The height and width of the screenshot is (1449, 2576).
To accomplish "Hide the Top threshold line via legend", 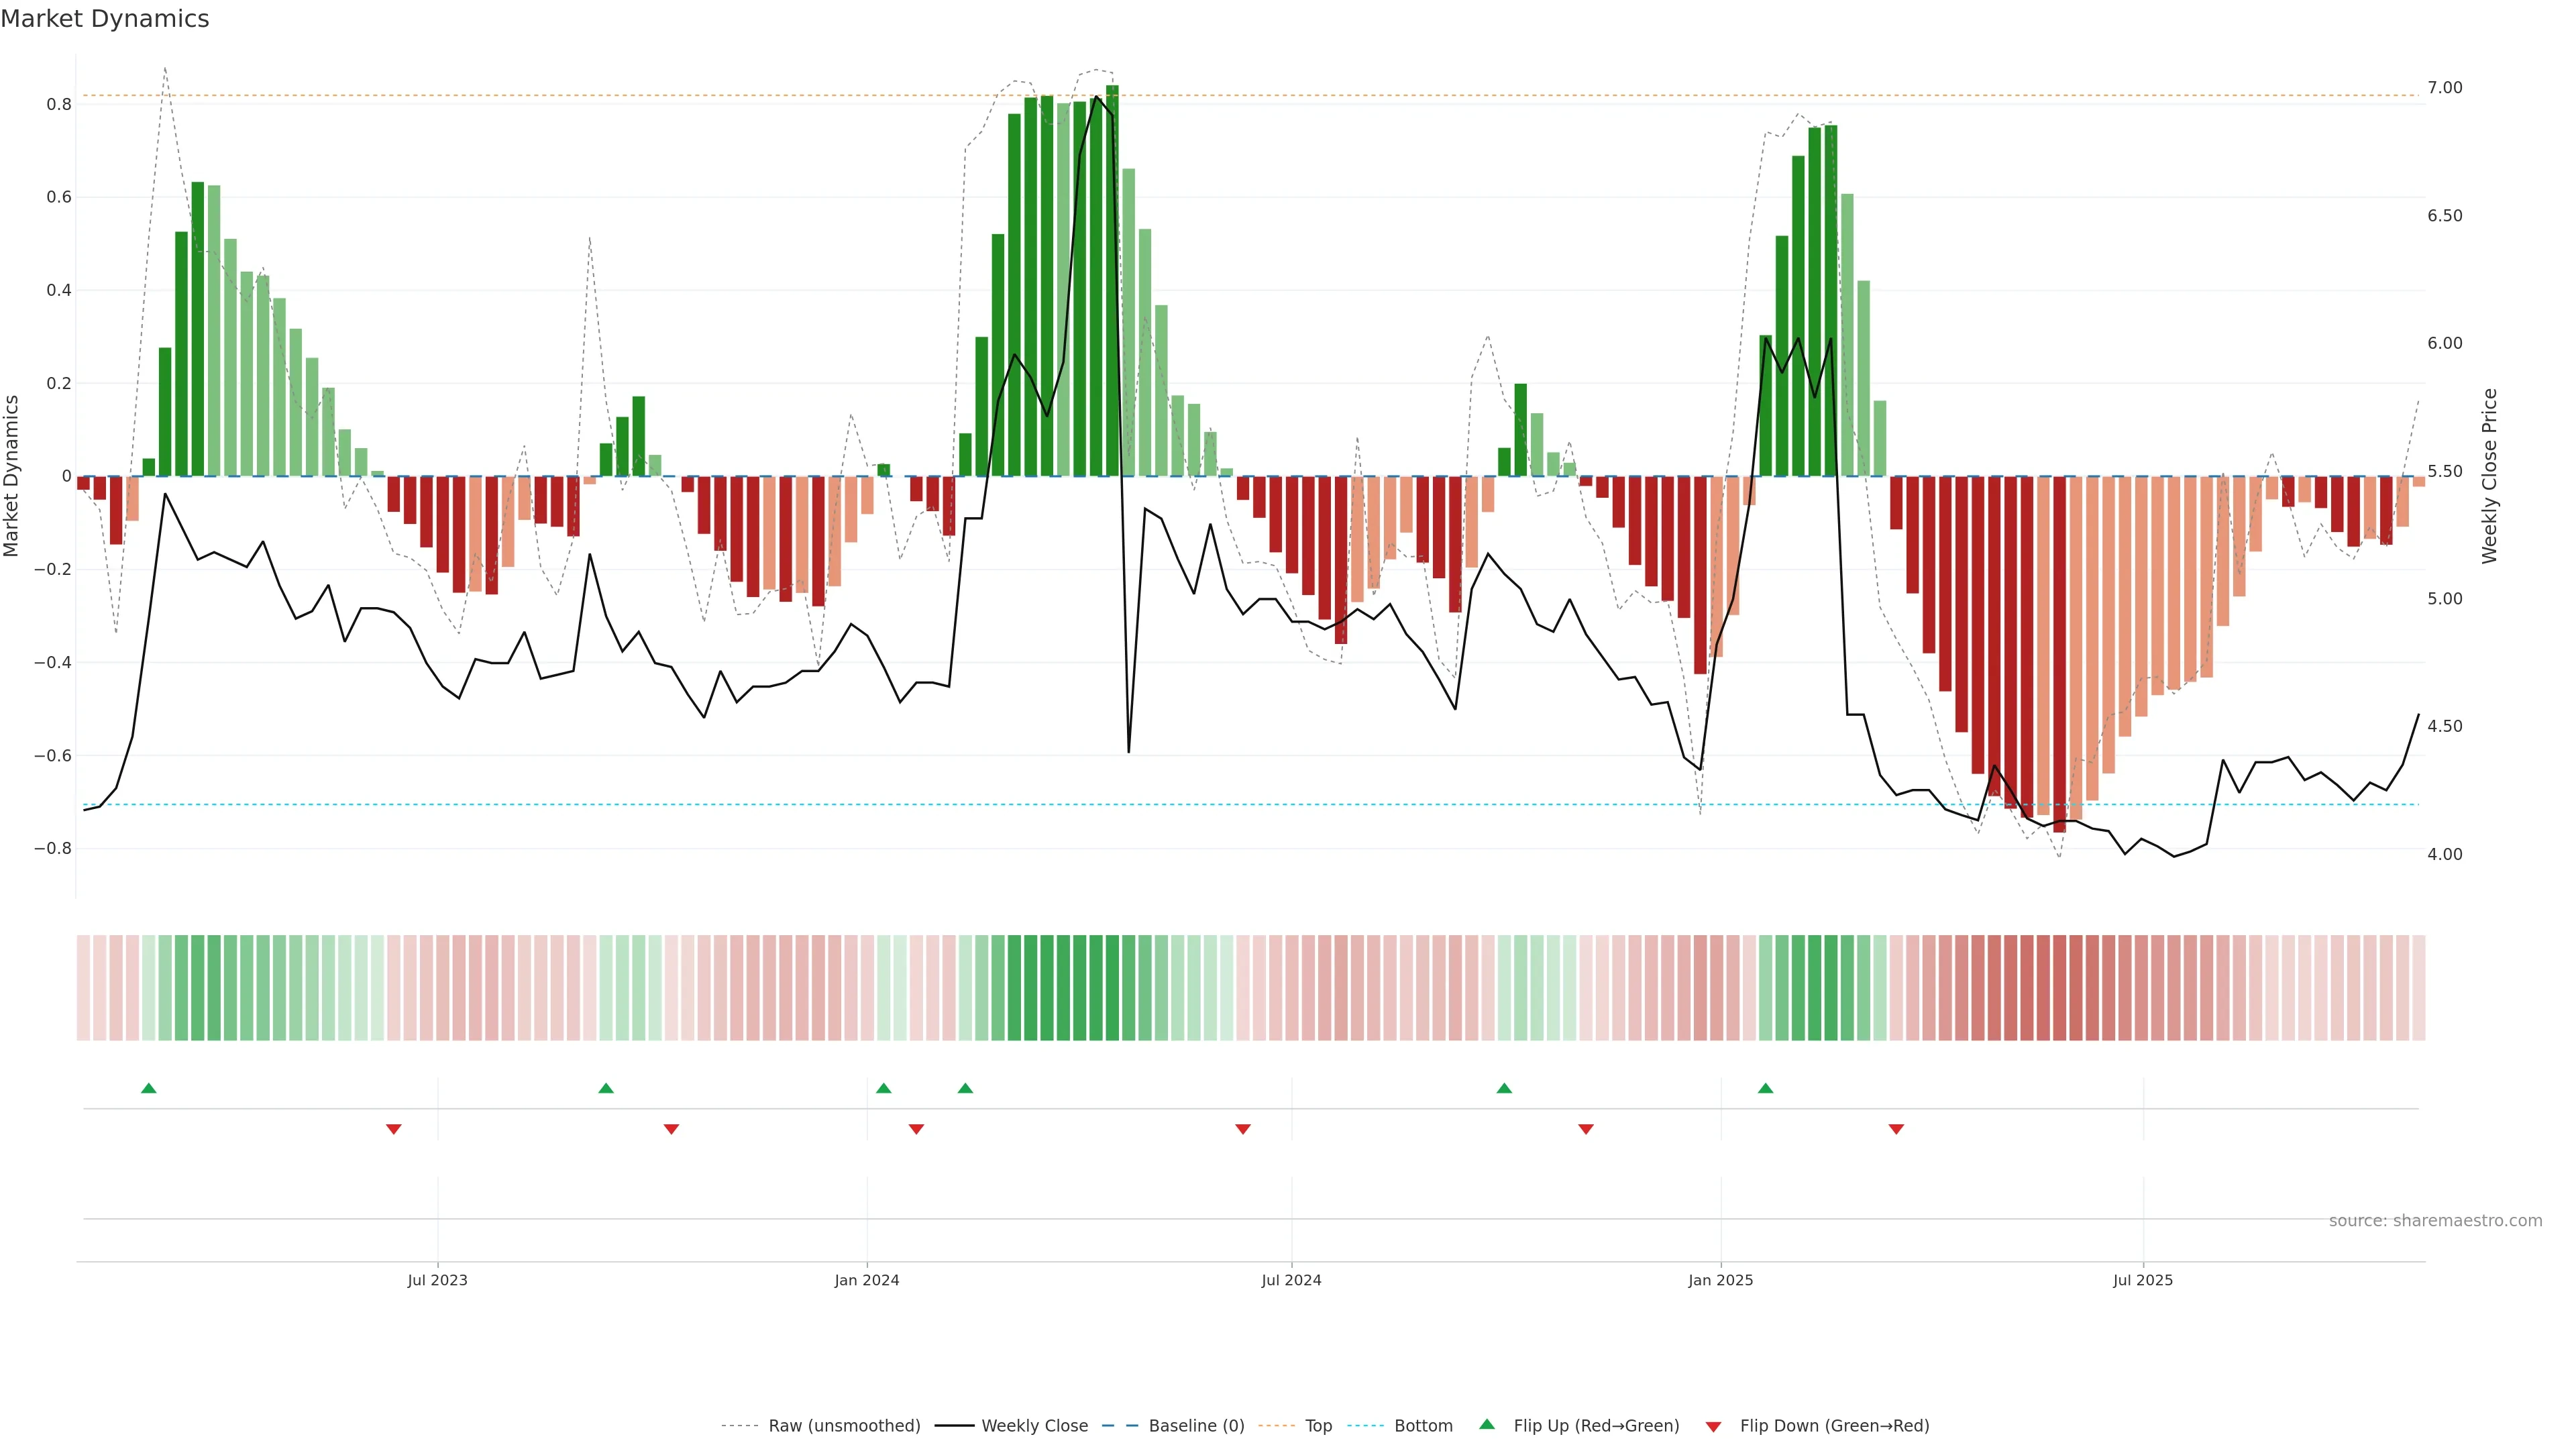I will click(x=1318, y=1425).
